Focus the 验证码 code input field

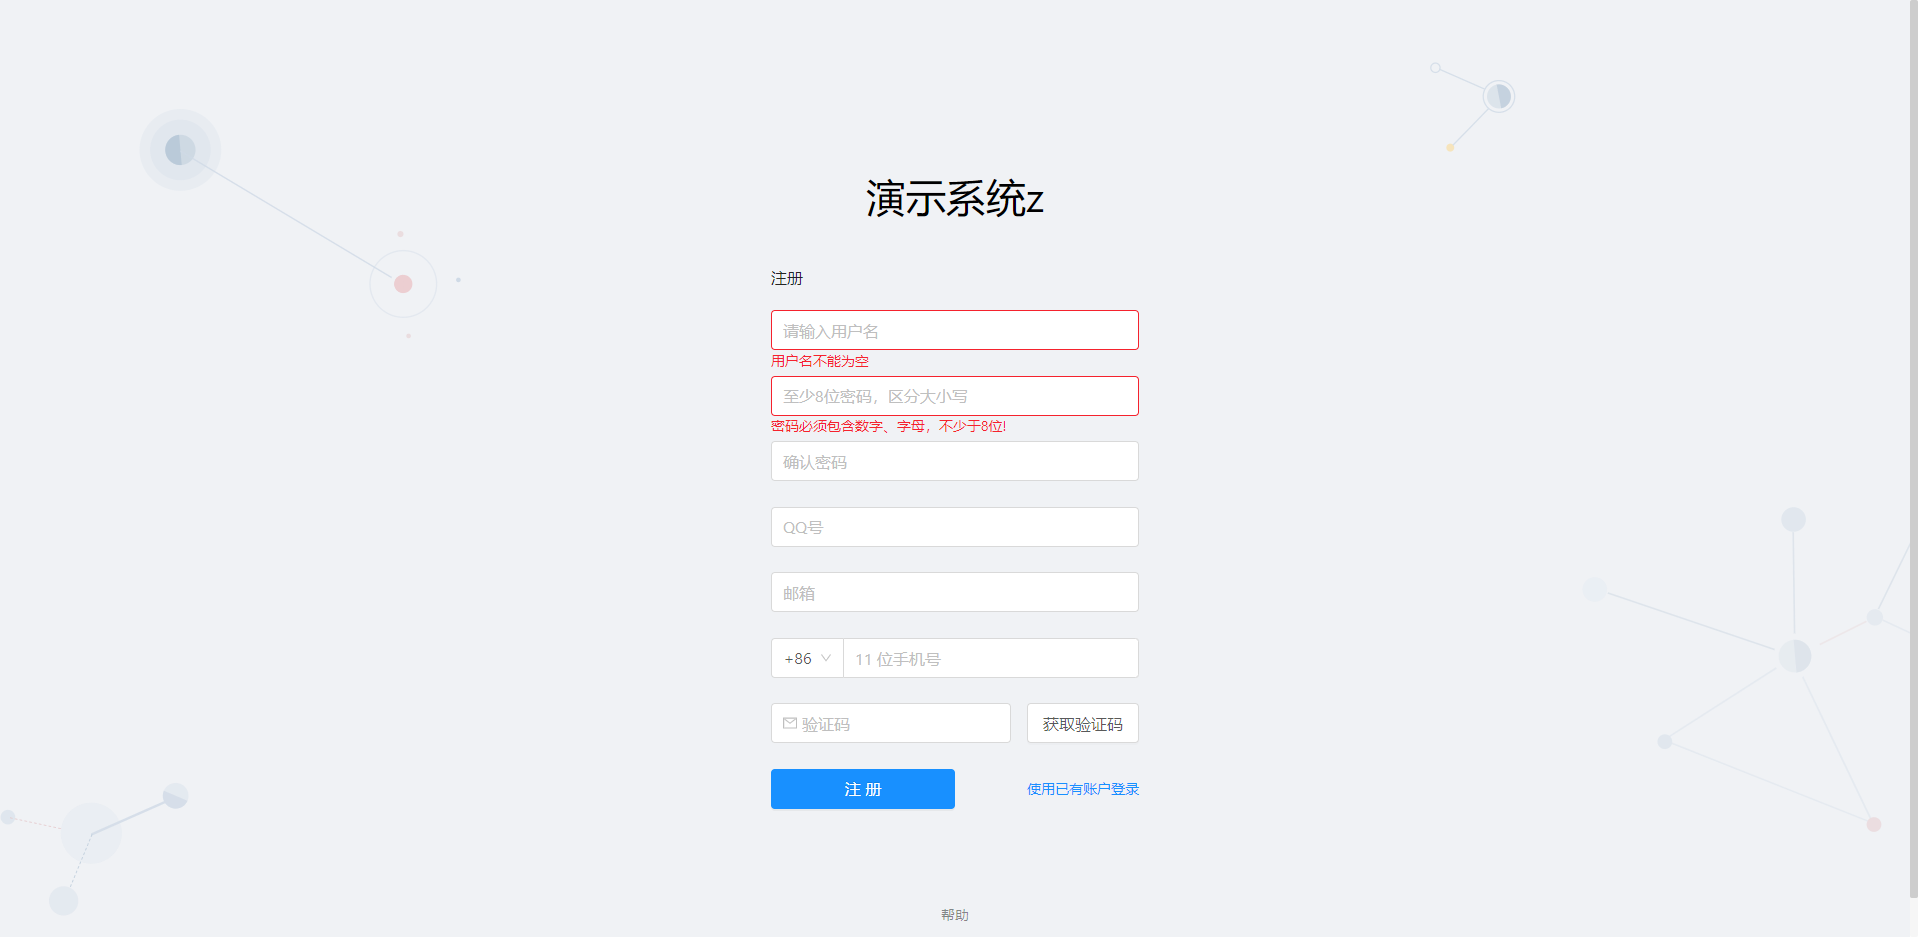pos(891,723)
